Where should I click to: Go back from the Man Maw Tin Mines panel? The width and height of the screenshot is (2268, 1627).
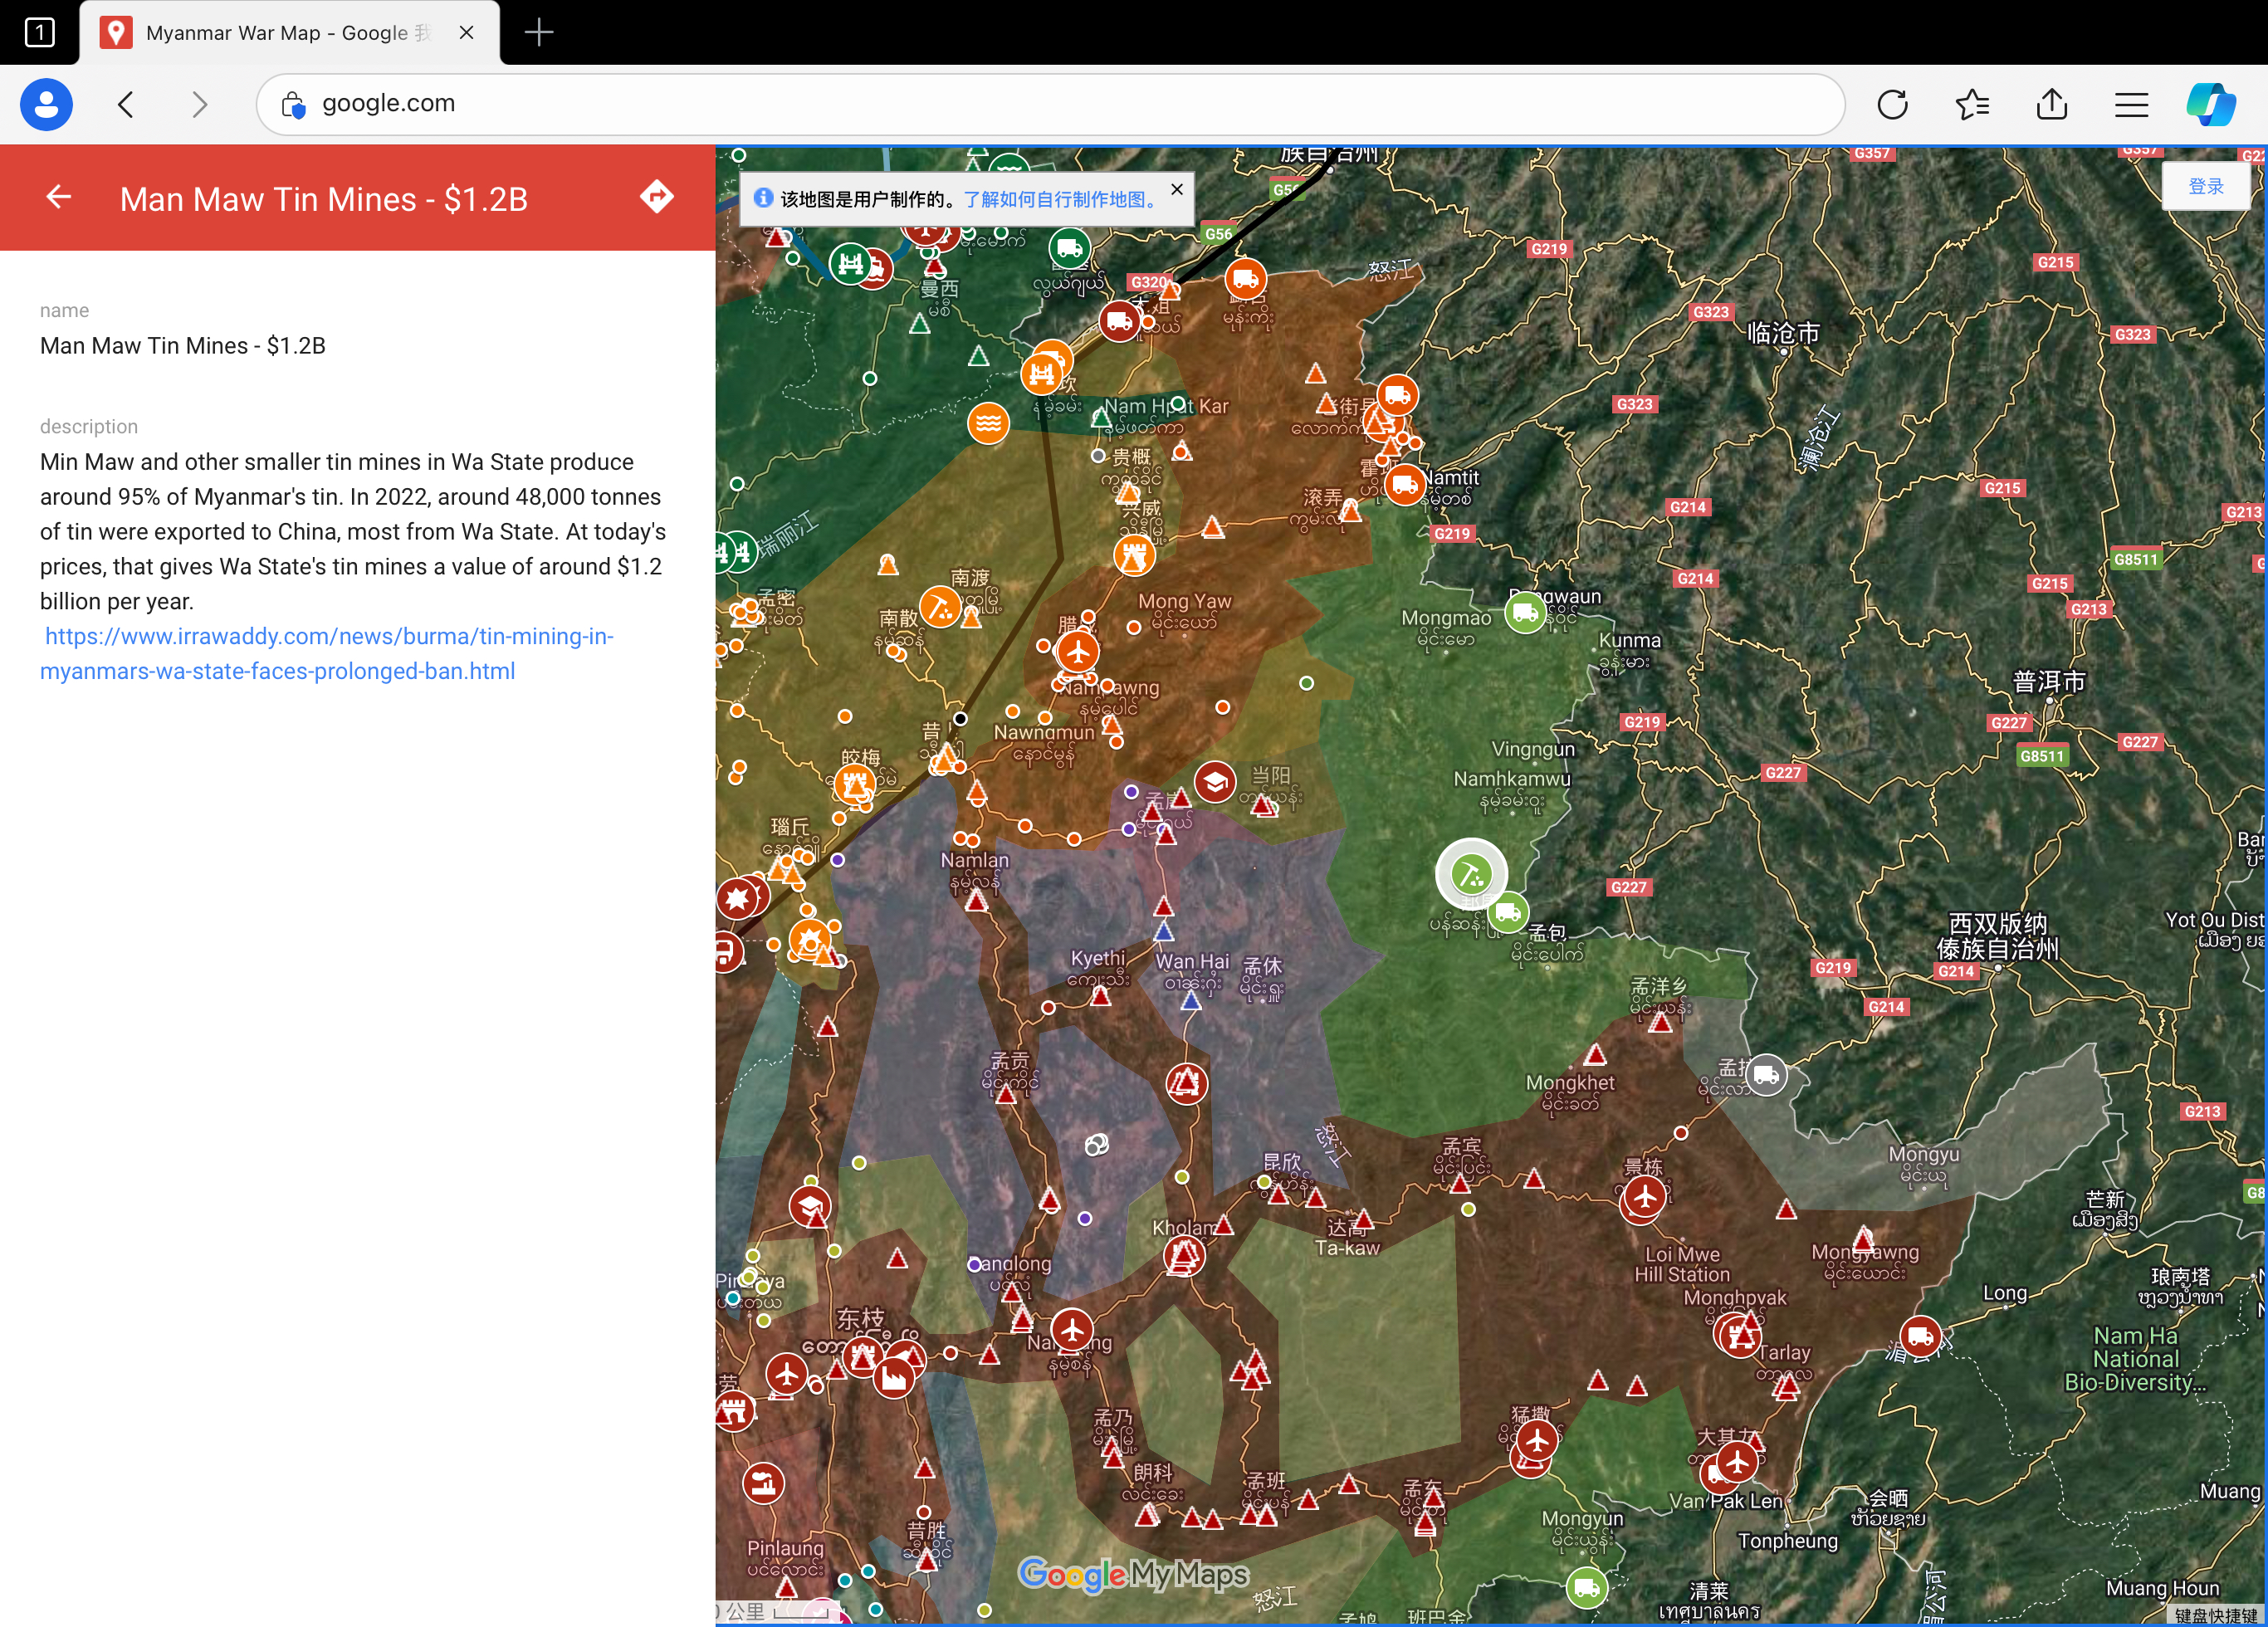point(59,197)
